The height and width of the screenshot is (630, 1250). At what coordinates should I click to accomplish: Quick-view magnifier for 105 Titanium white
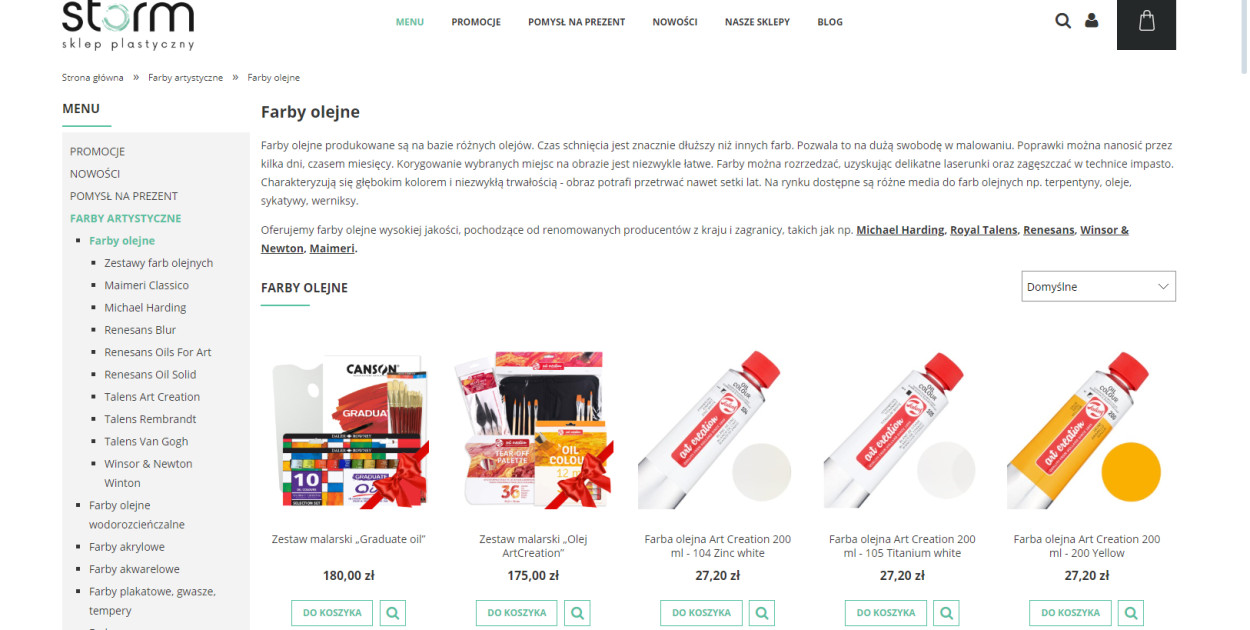click(946, 613)
